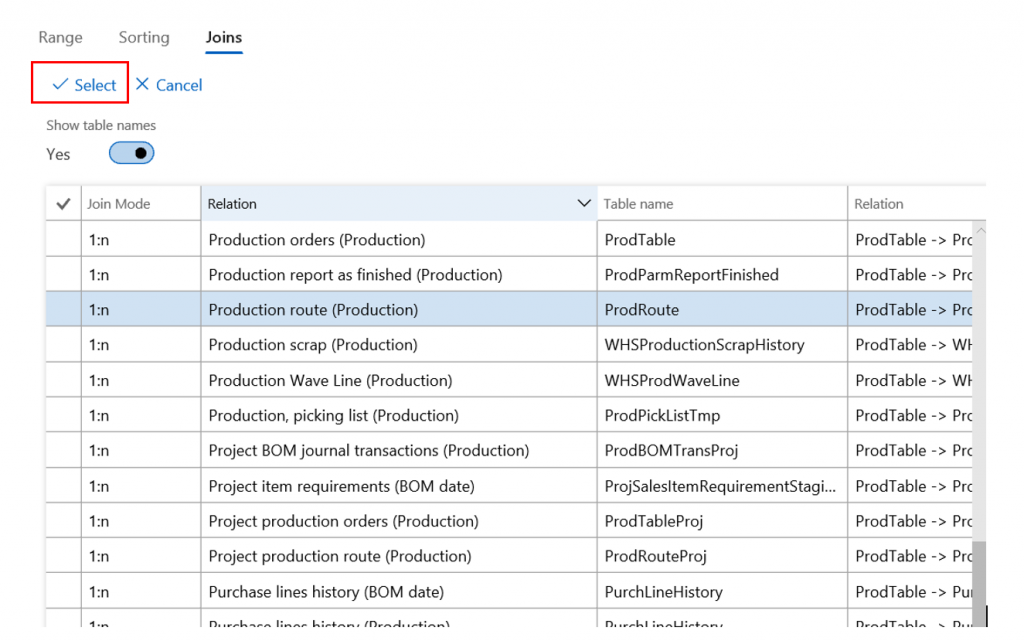Viewport: 1024px width, 641px height.
Task: Tick the row checkbox for Production orders
Action: [63, 240]
